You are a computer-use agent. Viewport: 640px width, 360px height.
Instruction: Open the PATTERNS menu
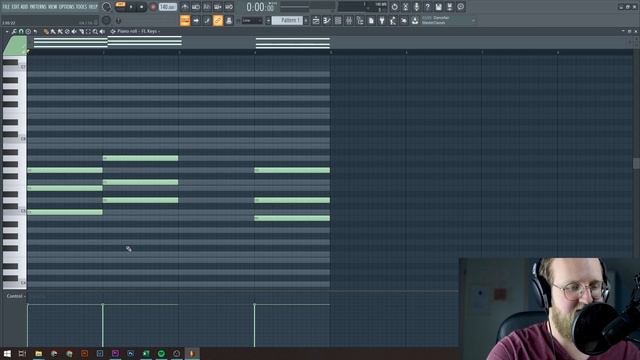[x=38, y=7]
